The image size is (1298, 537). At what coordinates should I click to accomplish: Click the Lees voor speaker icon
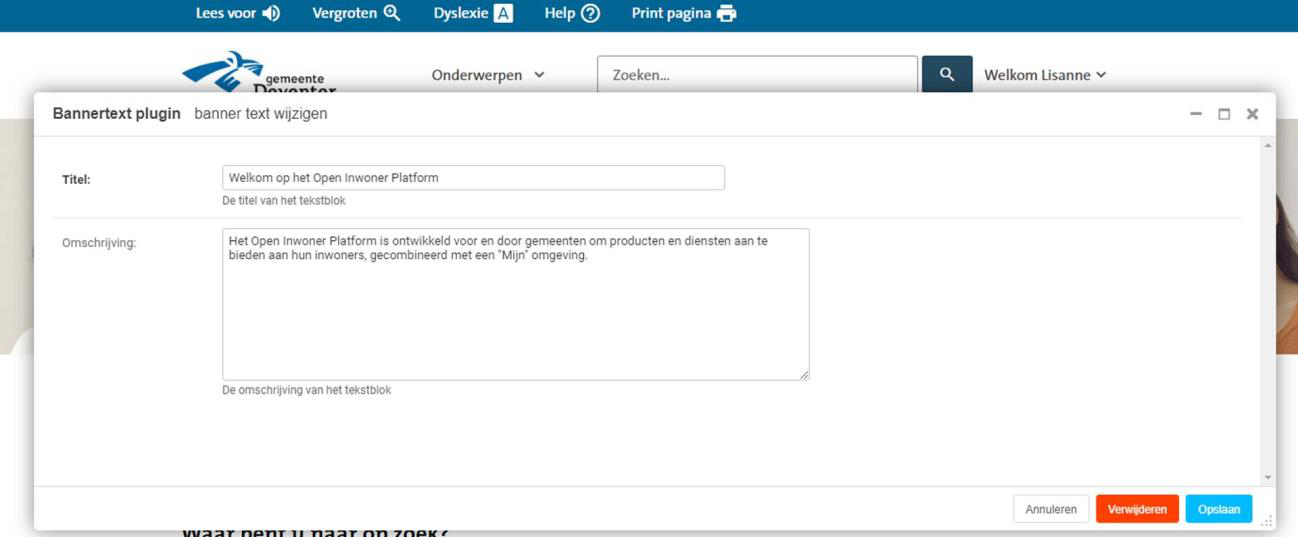tap(271, 14)
